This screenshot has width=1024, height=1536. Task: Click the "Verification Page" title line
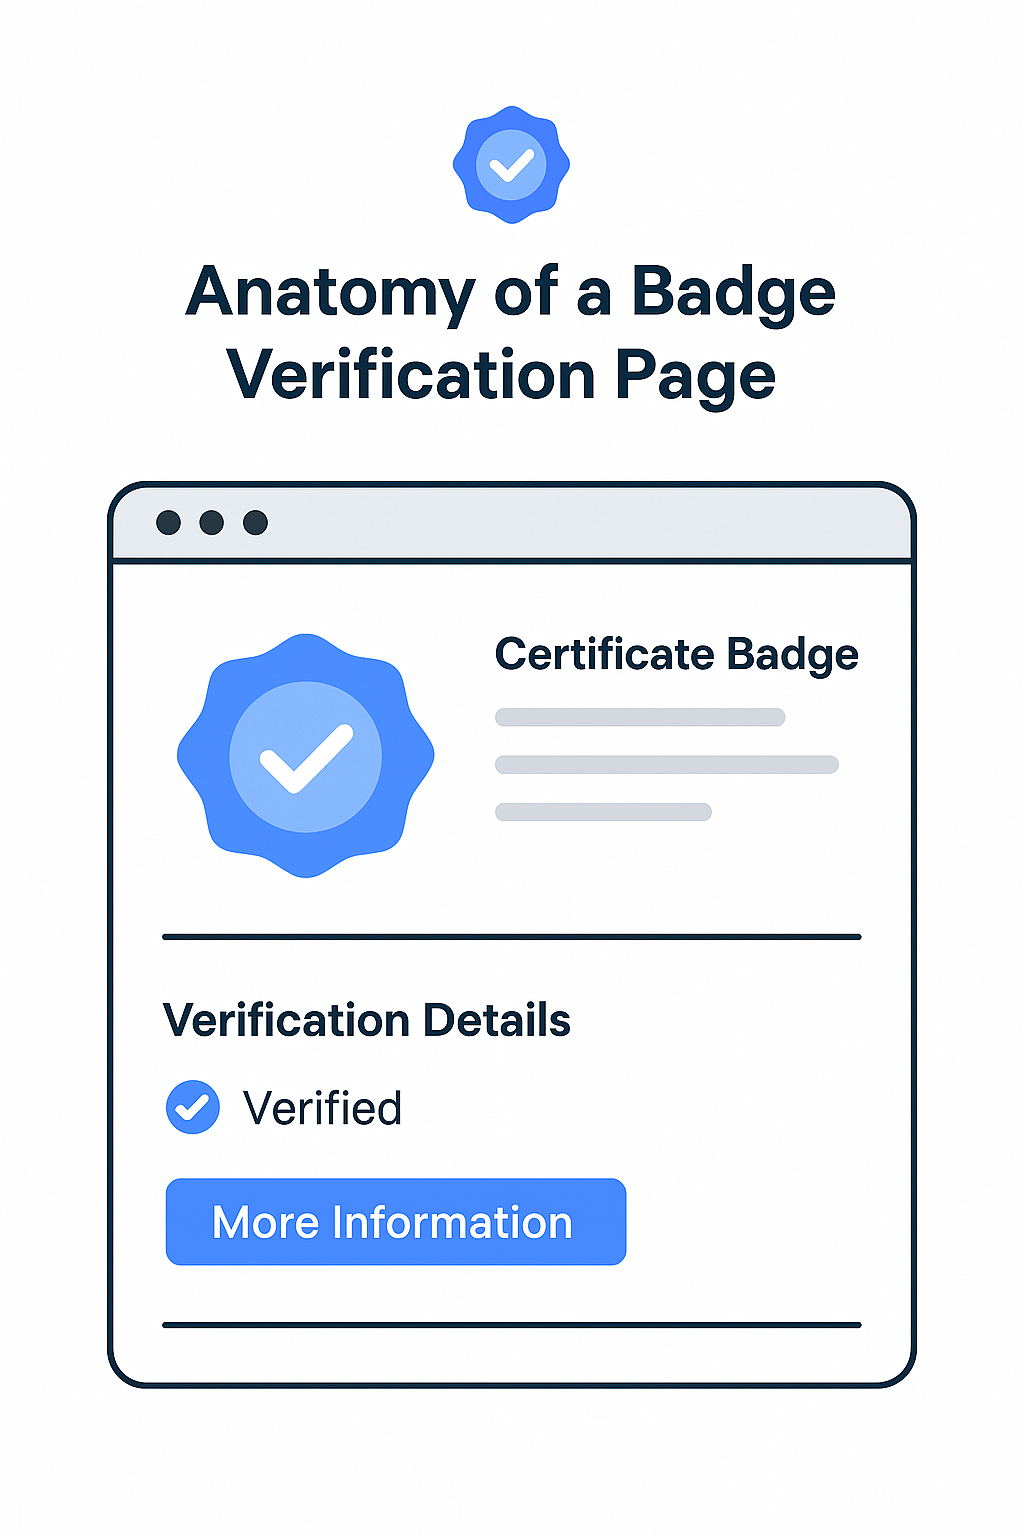(501, 375)
